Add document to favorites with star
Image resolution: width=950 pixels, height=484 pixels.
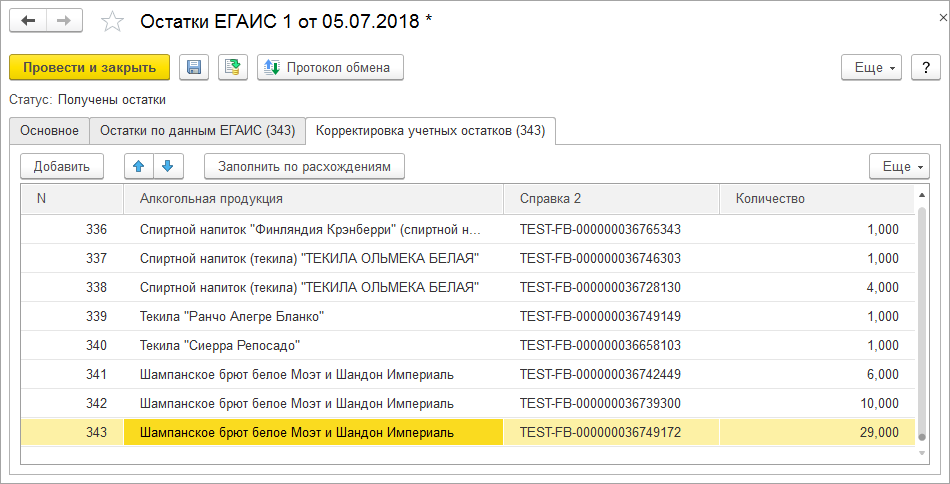(x=113, y=22)
